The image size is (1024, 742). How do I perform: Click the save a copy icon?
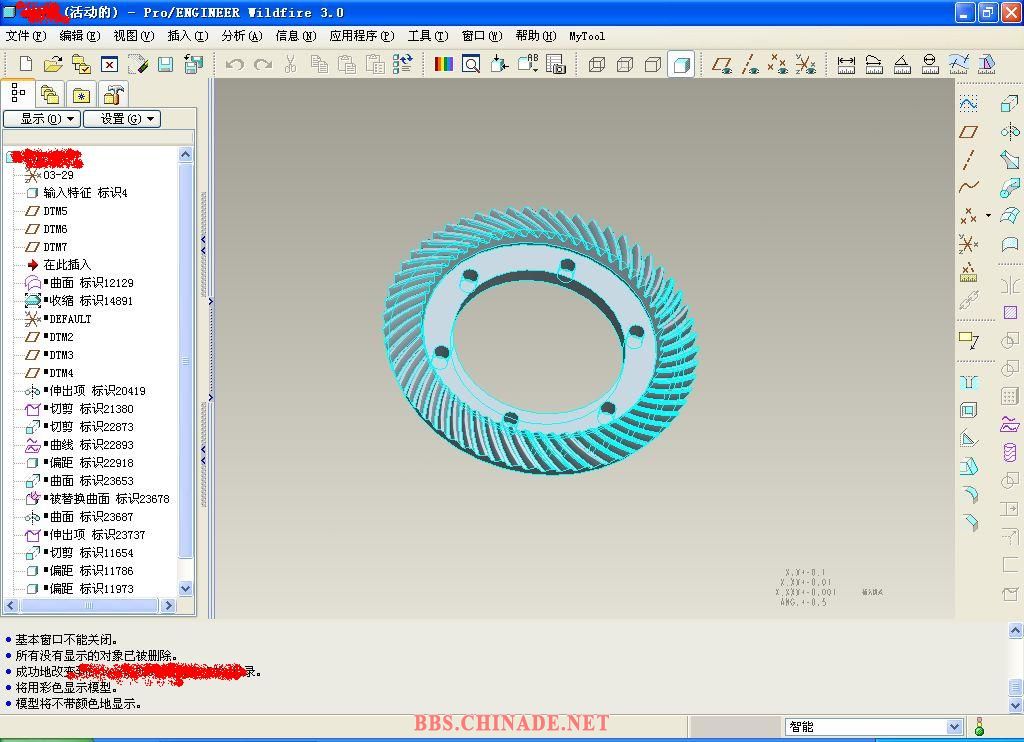[x=193, y=64]
